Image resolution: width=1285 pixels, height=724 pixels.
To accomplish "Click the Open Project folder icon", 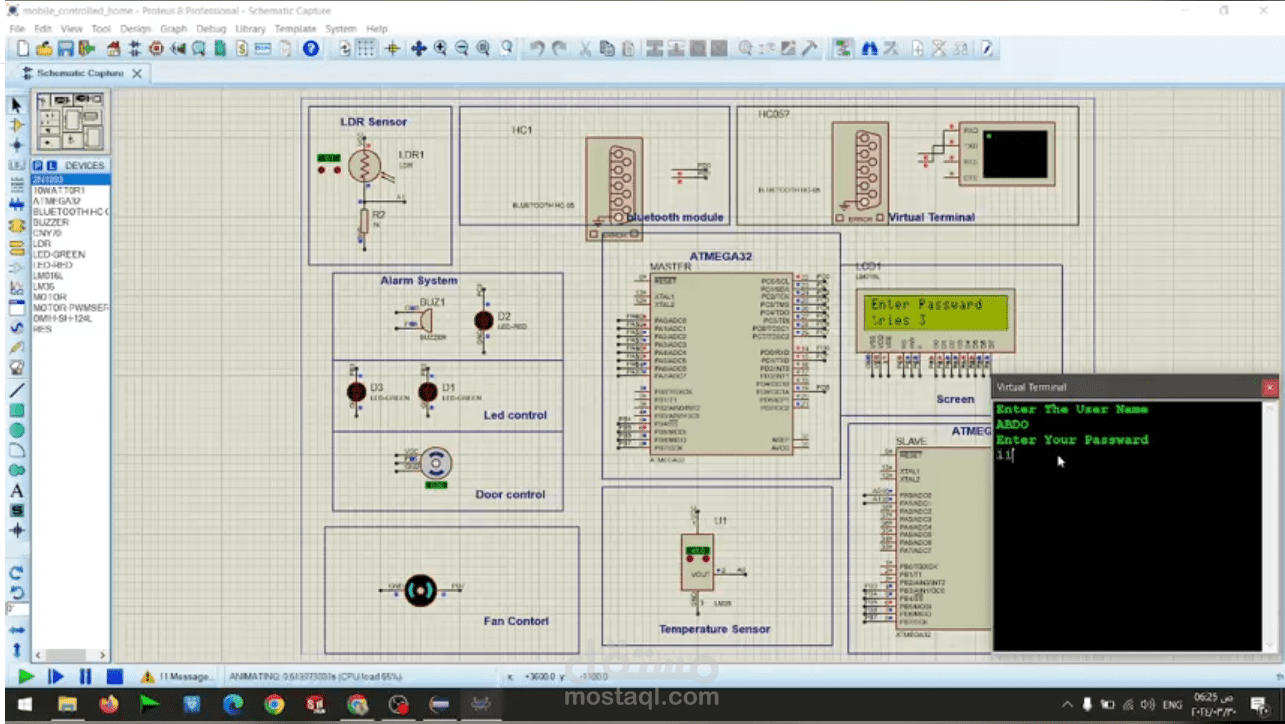I will (44, 48).
